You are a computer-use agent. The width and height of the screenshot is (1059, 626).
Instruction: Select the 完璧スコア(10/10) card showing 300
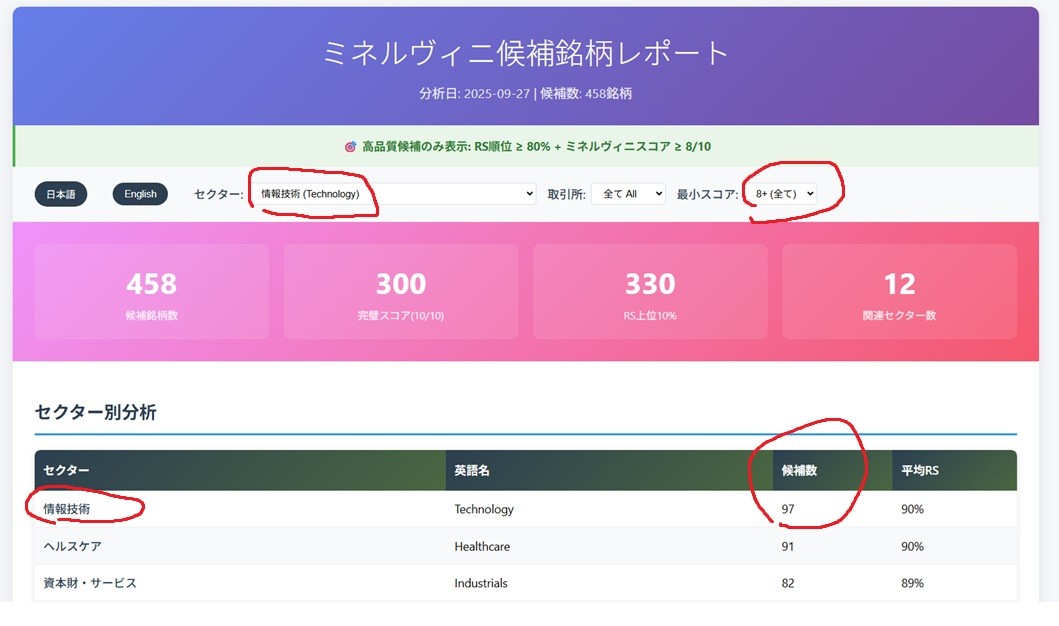pos(400,292)
